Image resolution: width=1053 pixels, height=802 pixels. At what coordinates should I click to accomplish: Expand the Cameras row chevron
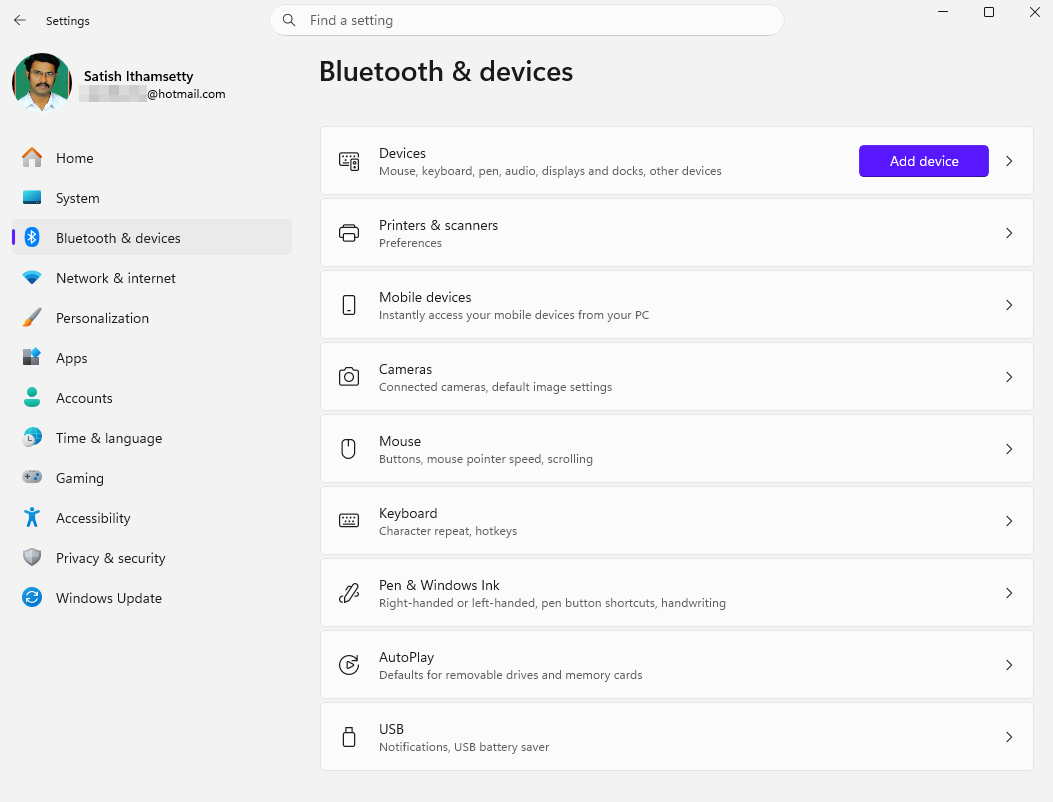(x=1009, y=377)
